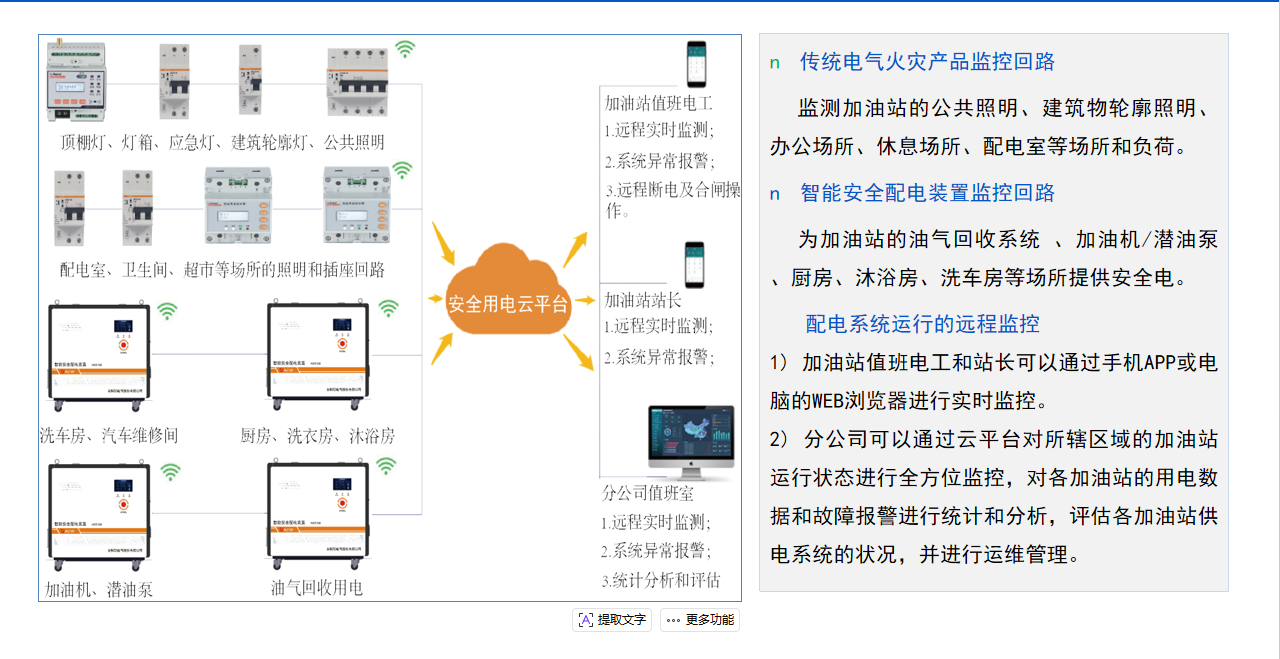Click the text 3.统计分析和评估
Image resolution: width=1280 pixels, height=659 pixels.
click(660, 580)
